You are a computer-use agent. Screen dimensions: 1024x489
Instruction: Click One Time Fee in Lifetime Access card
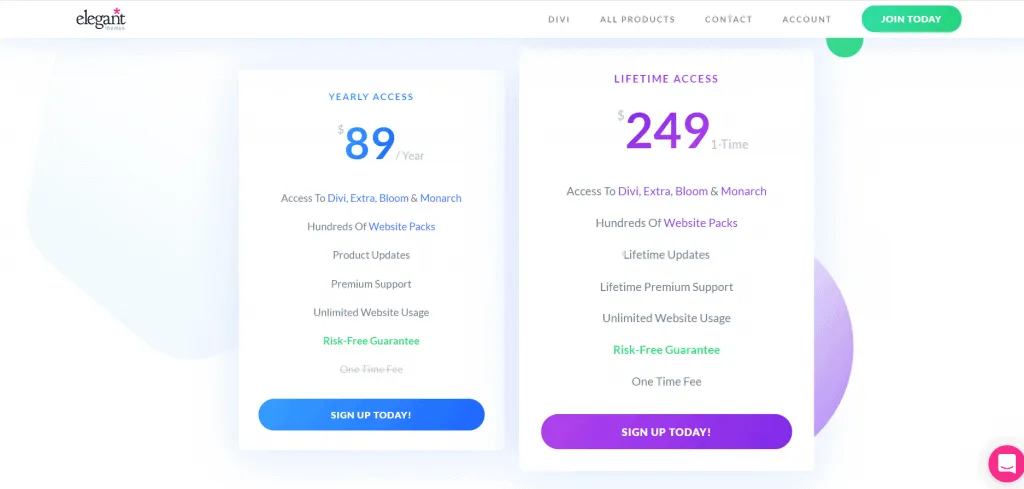[666, 381]
